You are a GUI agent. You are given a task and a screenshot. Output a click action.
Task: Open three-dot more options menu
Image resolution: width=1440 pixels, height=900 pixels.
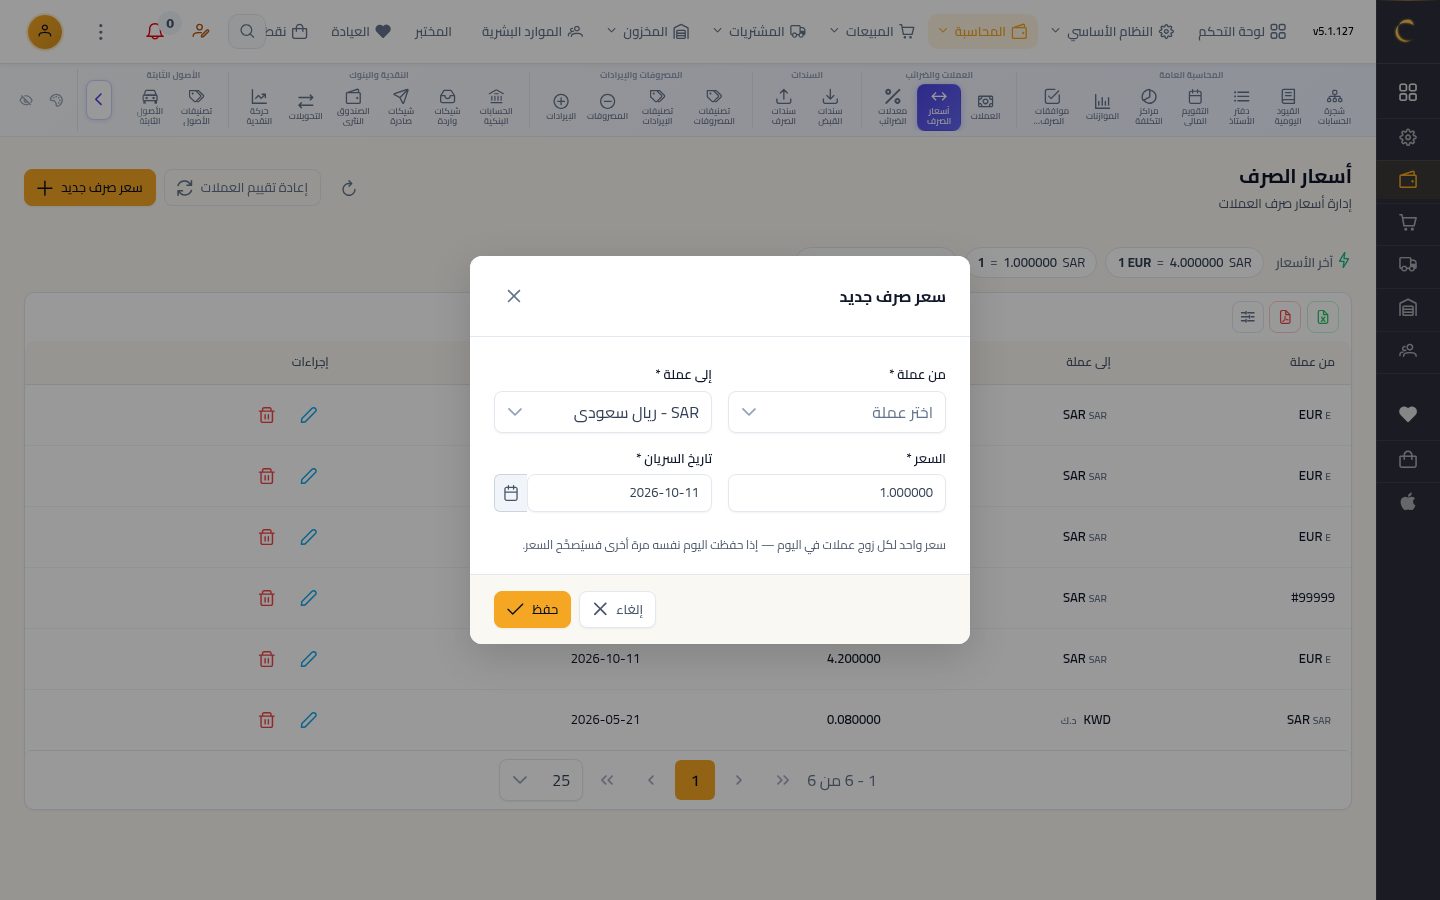[x=100, y=32]
